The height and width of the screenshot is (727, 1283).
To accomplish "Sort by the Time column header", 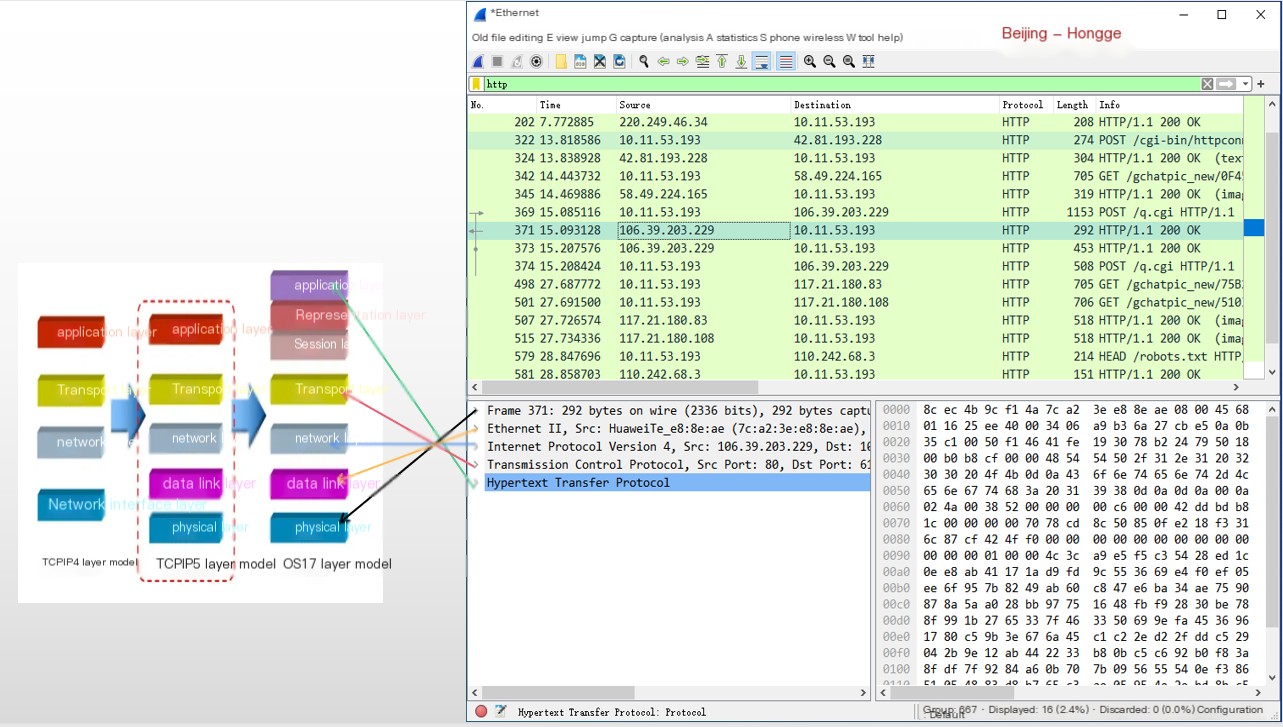I will tap(576, 105).
